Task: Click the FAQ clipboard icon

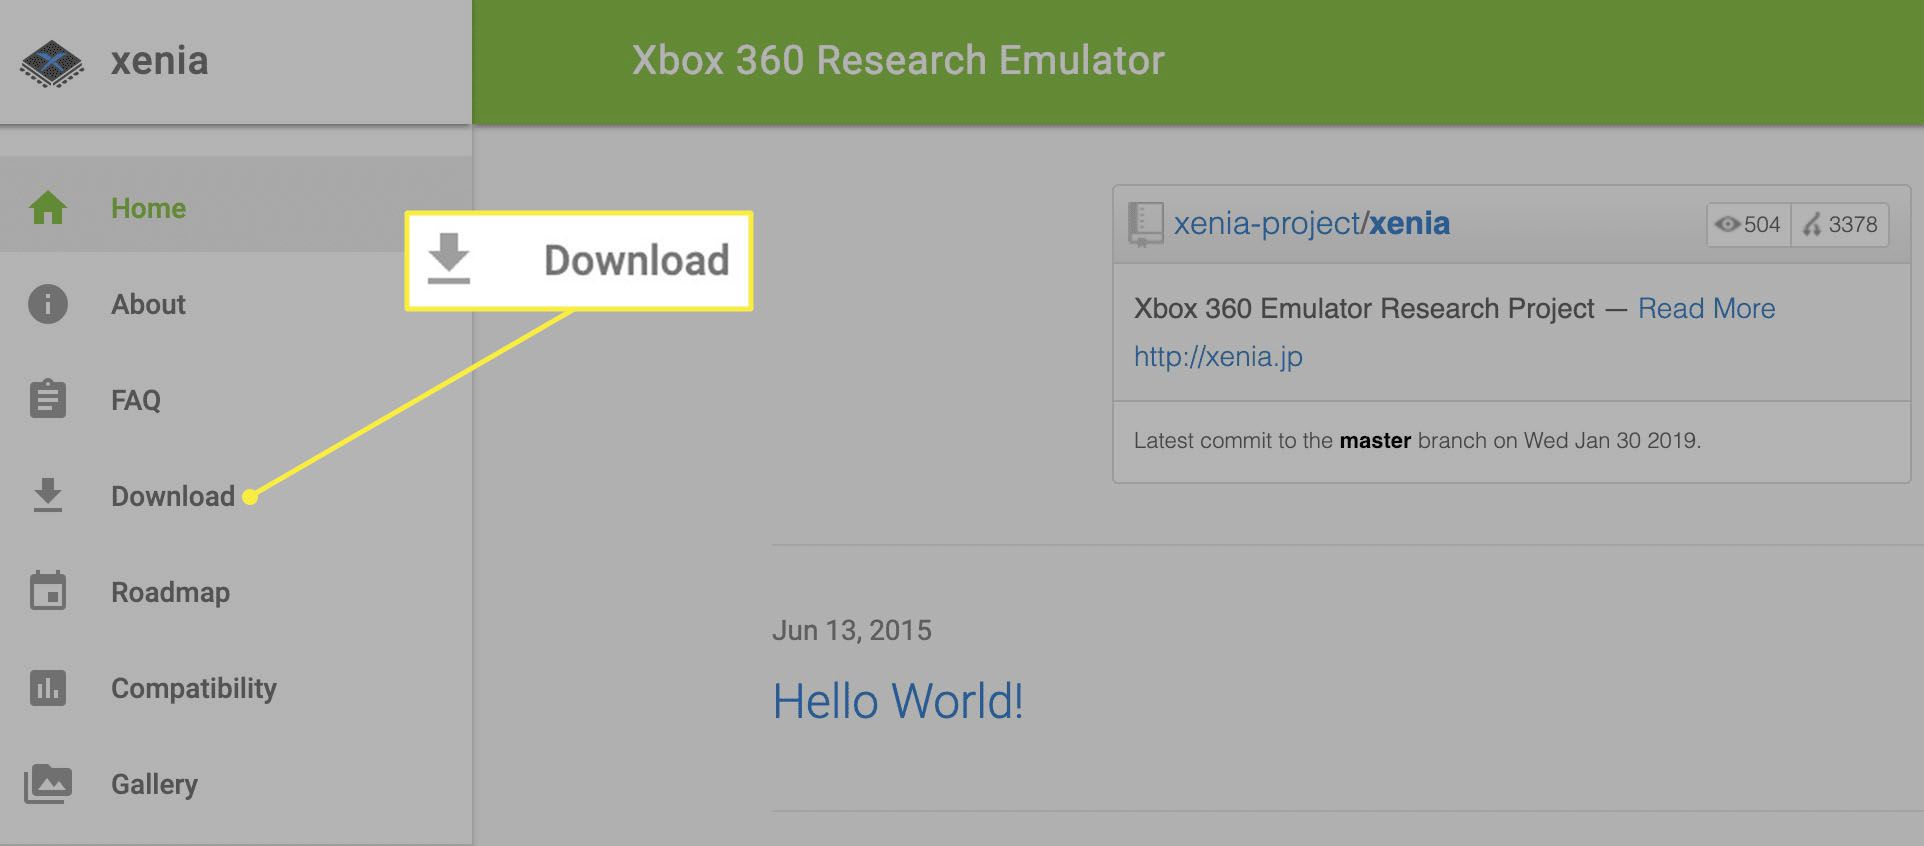Action: 48,399
